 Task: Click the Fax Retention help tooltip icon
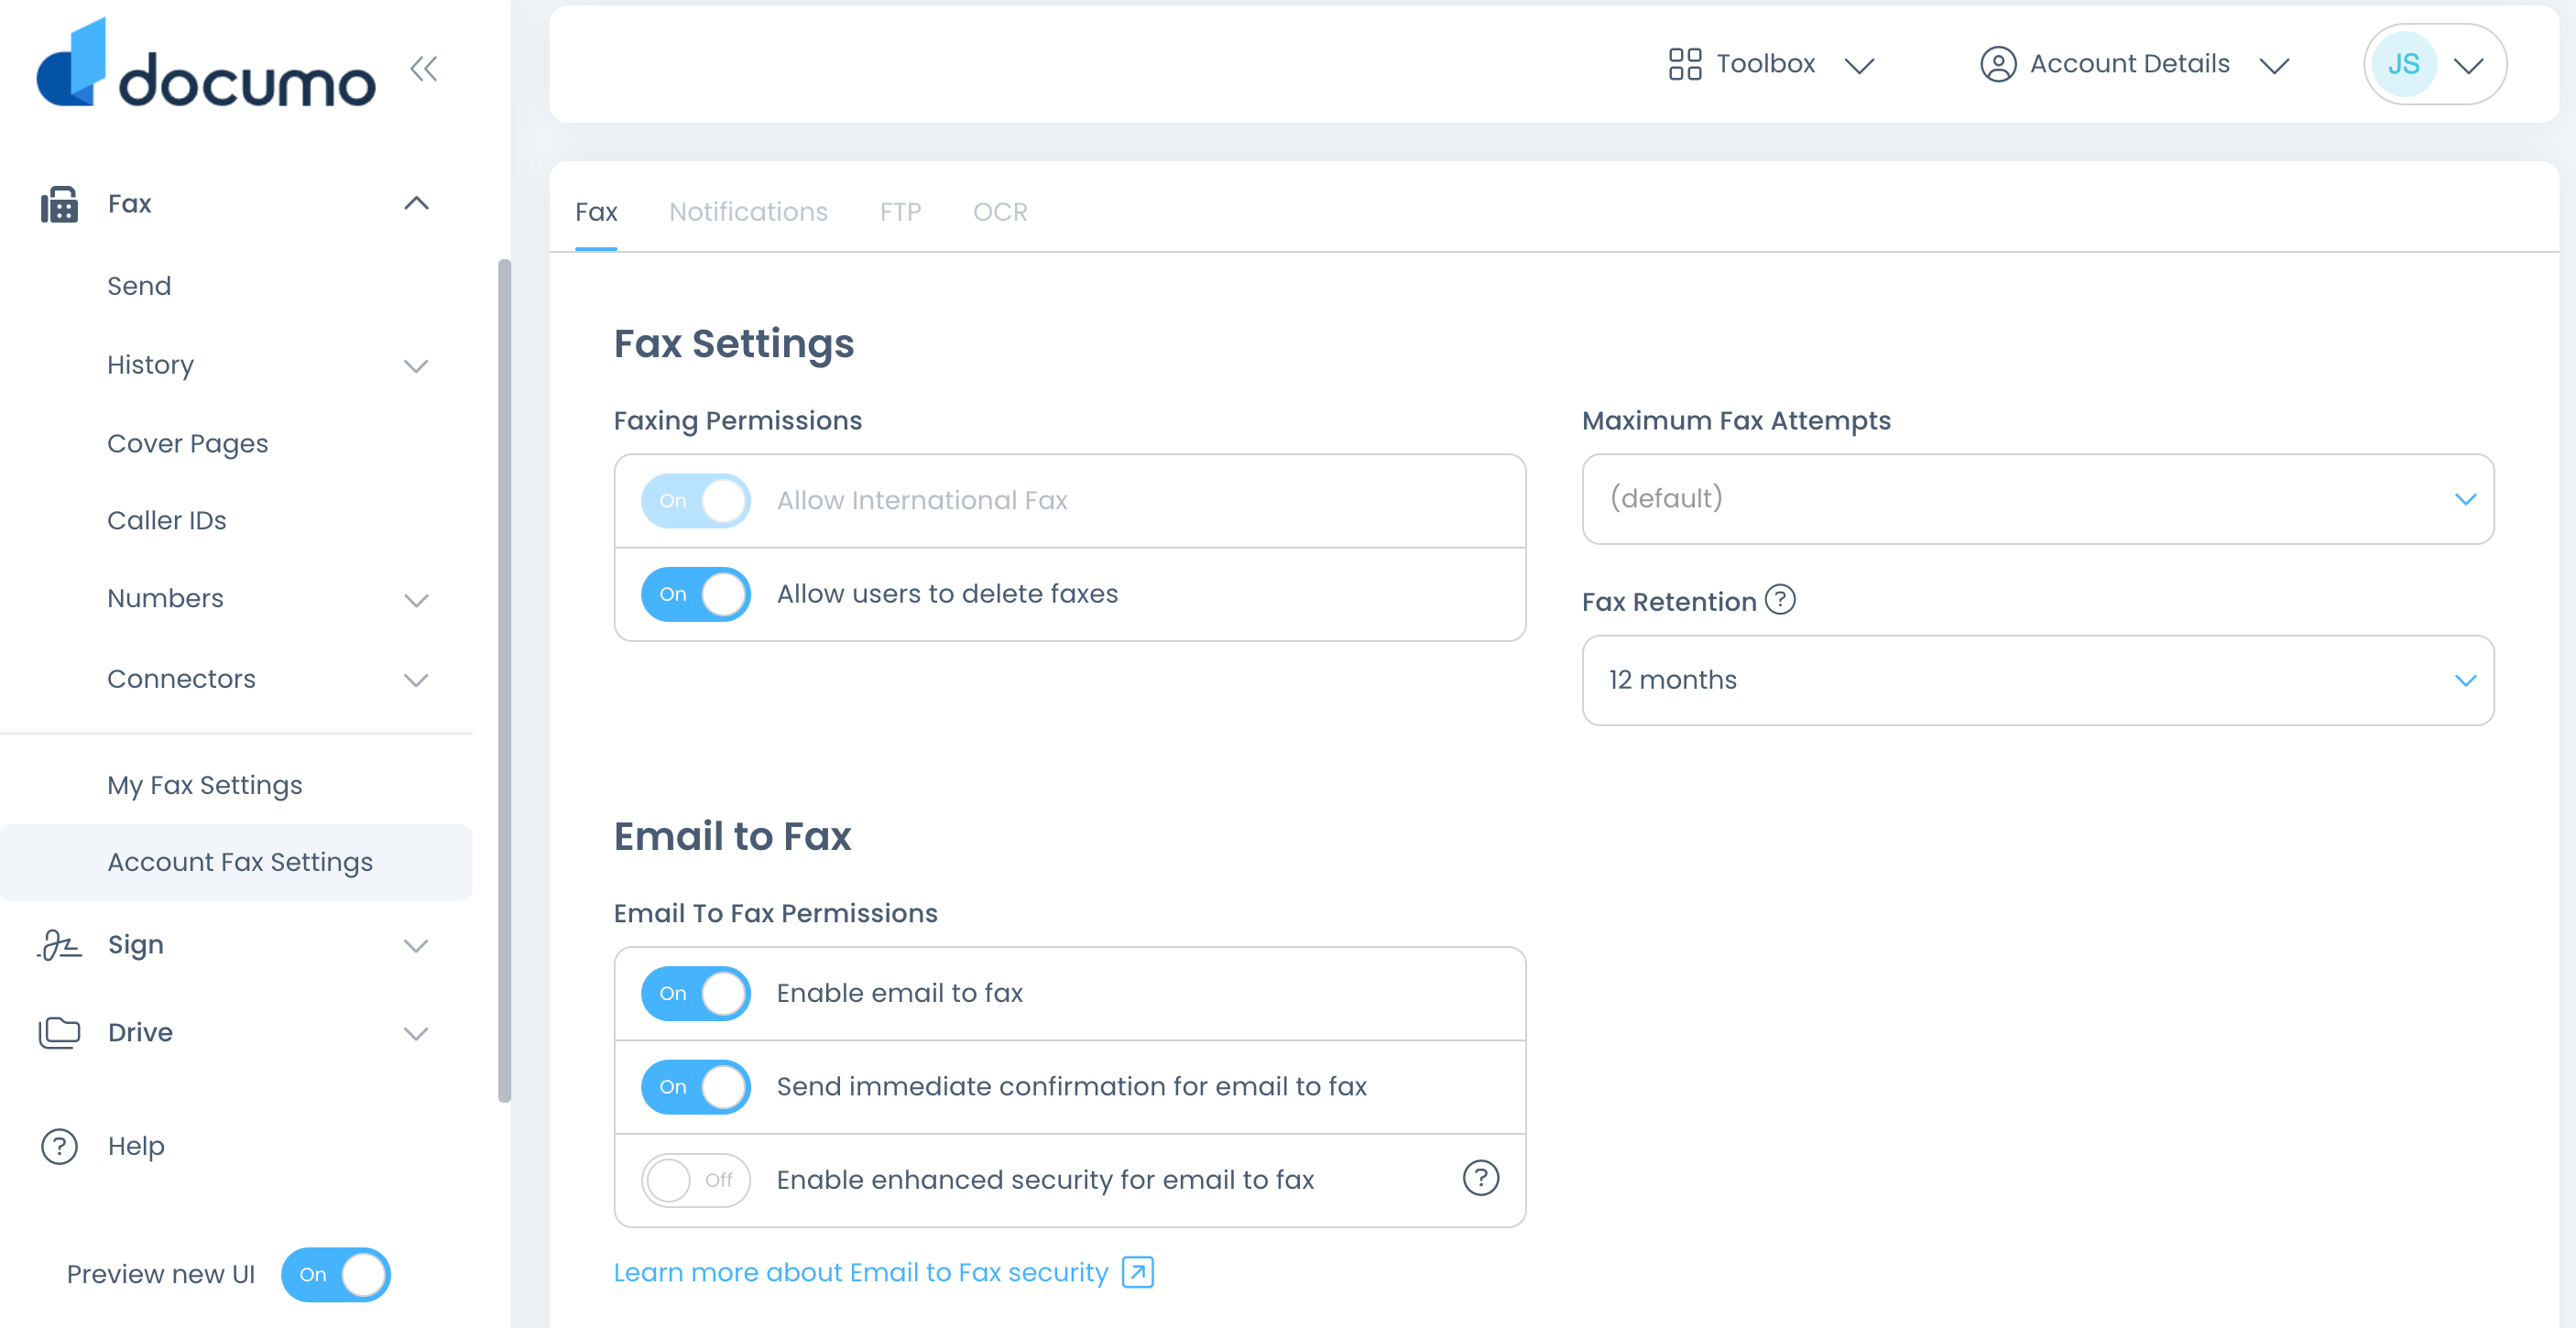tap(1779, 600)
